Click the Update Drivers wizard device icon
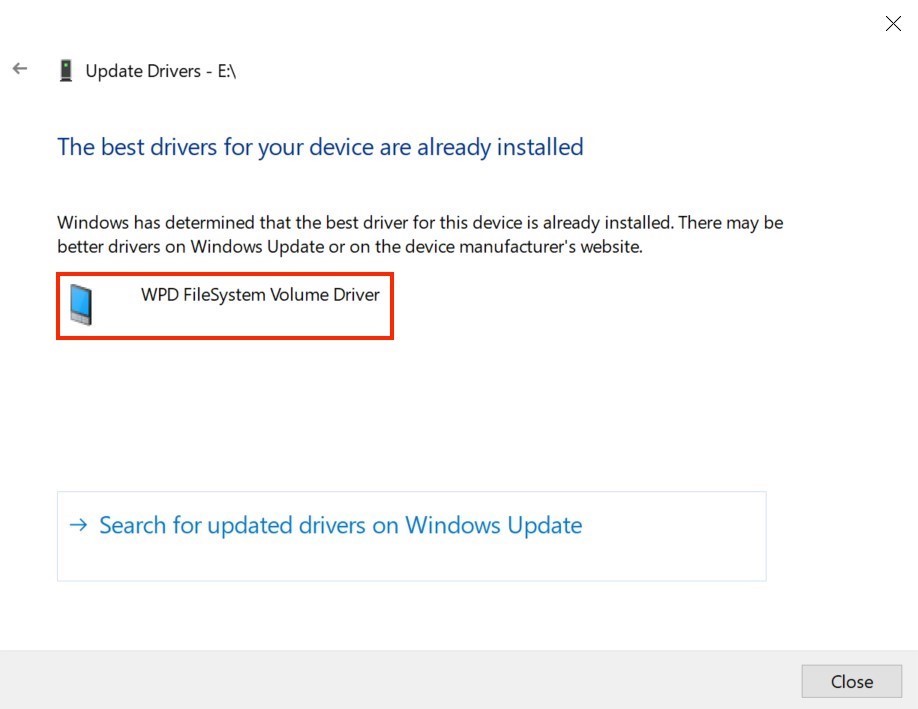This screenshot has width=918, height=709. (x=66, y=69)
